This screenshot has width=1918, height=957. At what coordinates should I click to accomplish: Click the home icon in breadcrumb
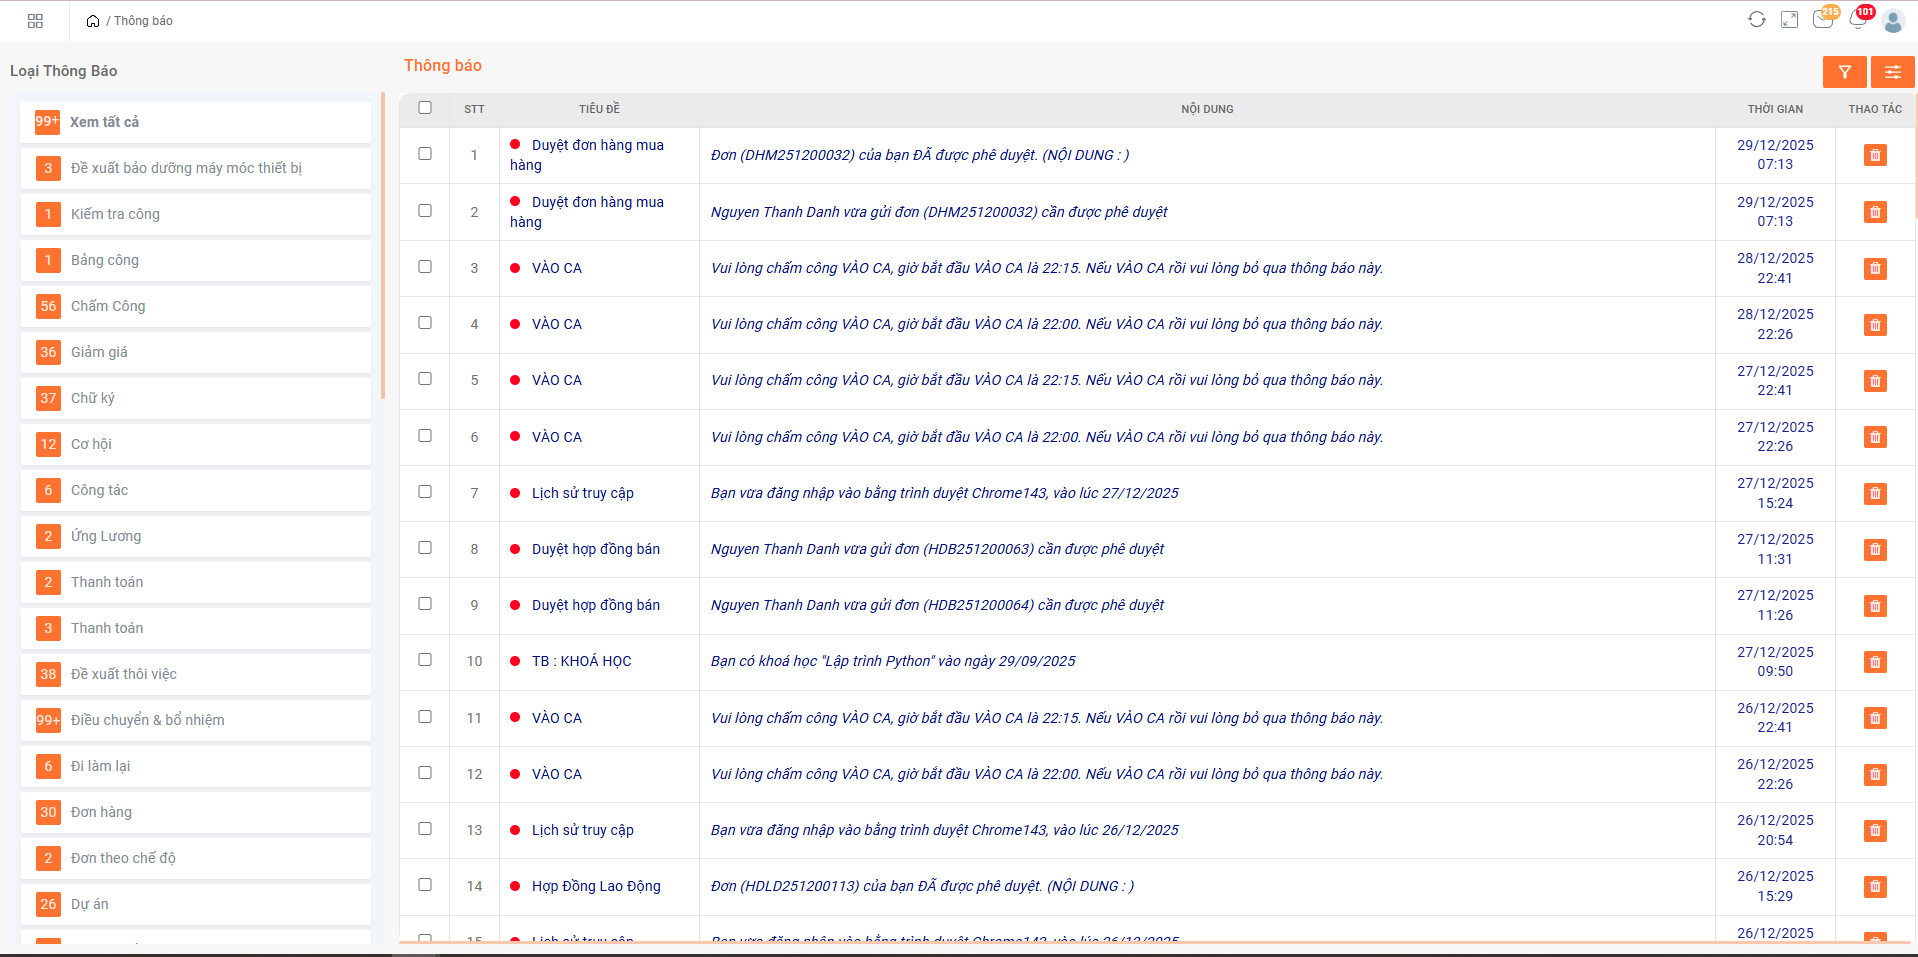[93, 21]
